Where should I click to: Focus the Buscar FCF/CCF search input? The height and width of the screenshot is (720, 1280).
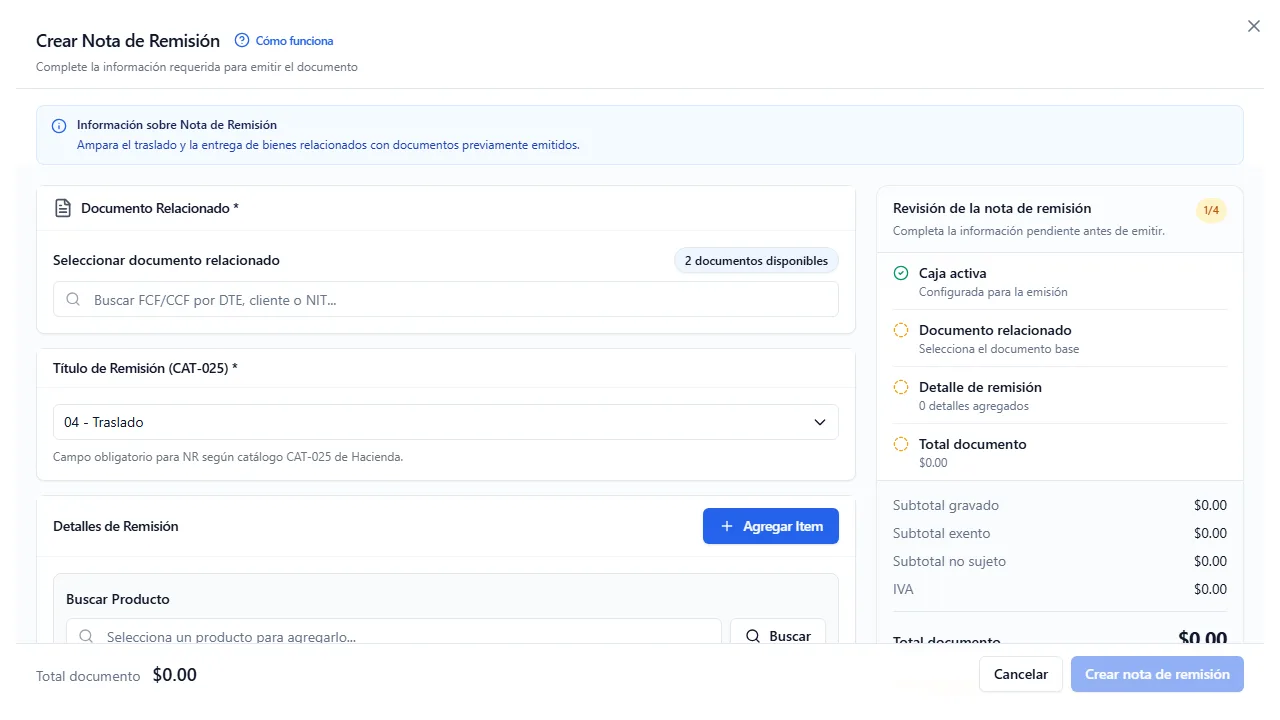446,299
